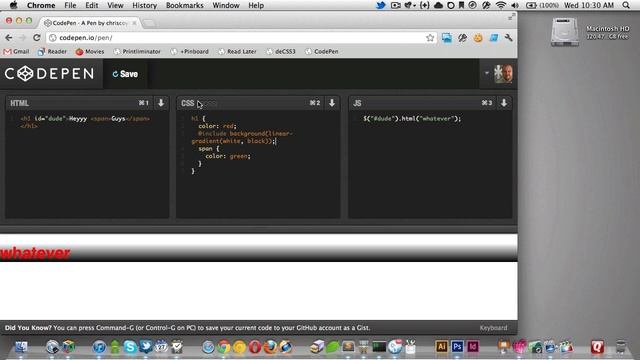The image size is (640, 360).
Task: Open the Edit menu
Action: [x=91, y=5]
